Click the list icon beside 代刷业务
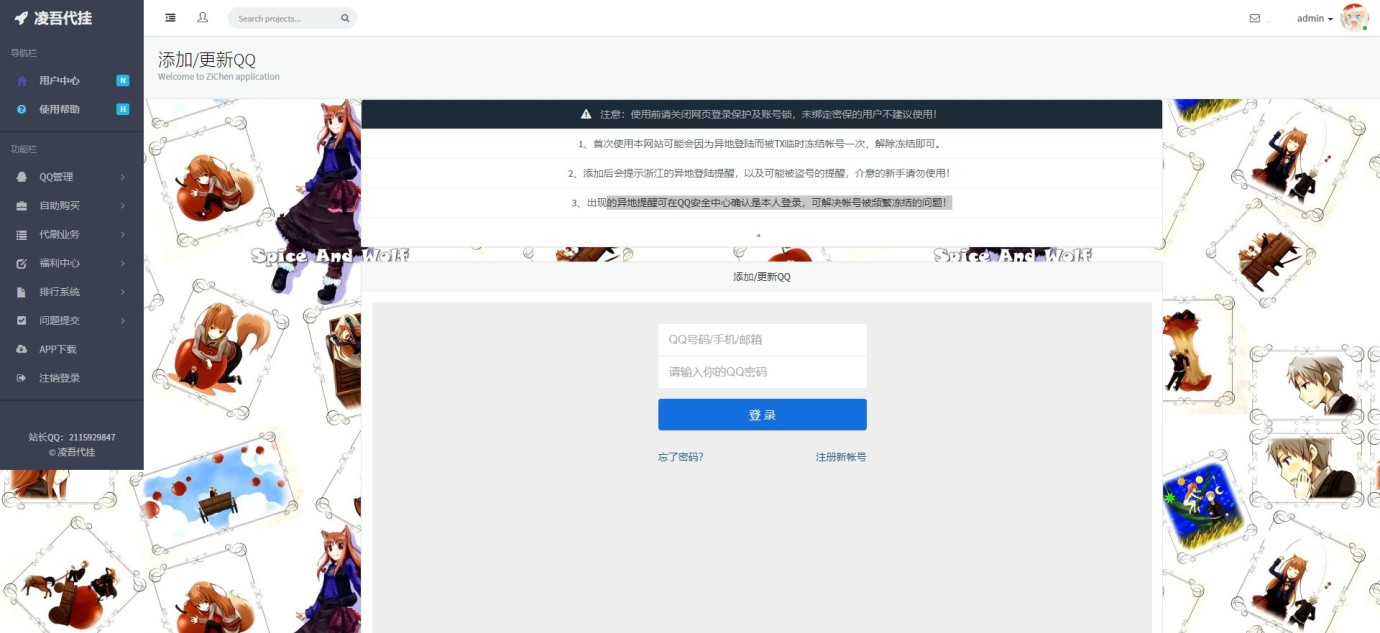The width and height of the screenshot is (1380, 633). tap(21, 235)
